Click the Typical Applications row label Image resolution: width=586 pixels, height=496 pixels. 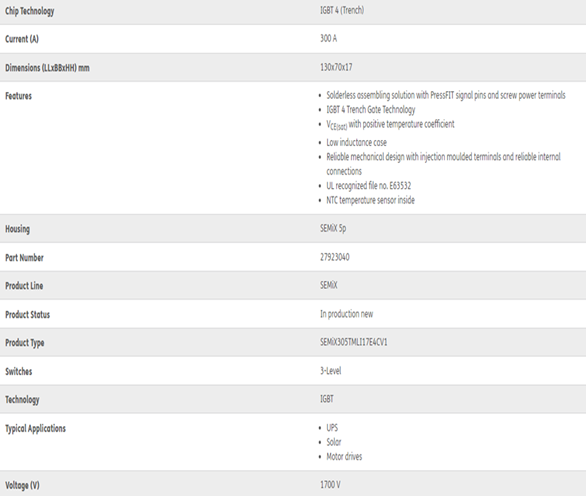click(x=36, y=429)
